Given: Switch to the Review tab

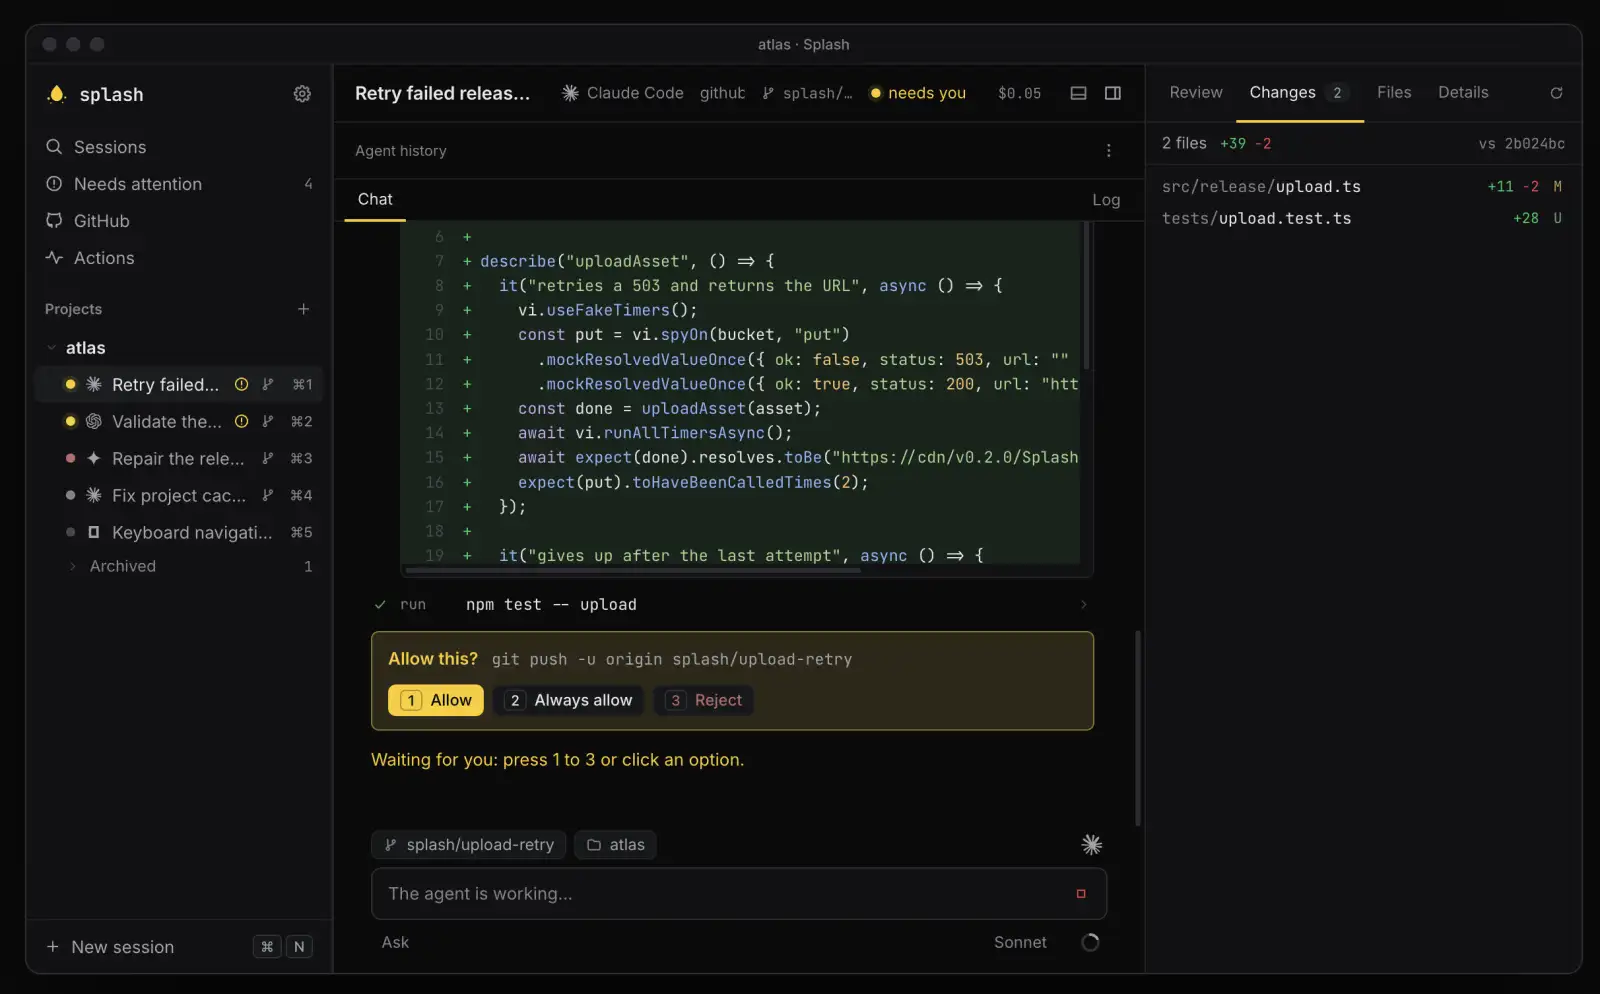Looking at the screenshot, I should pos(1196,92).
